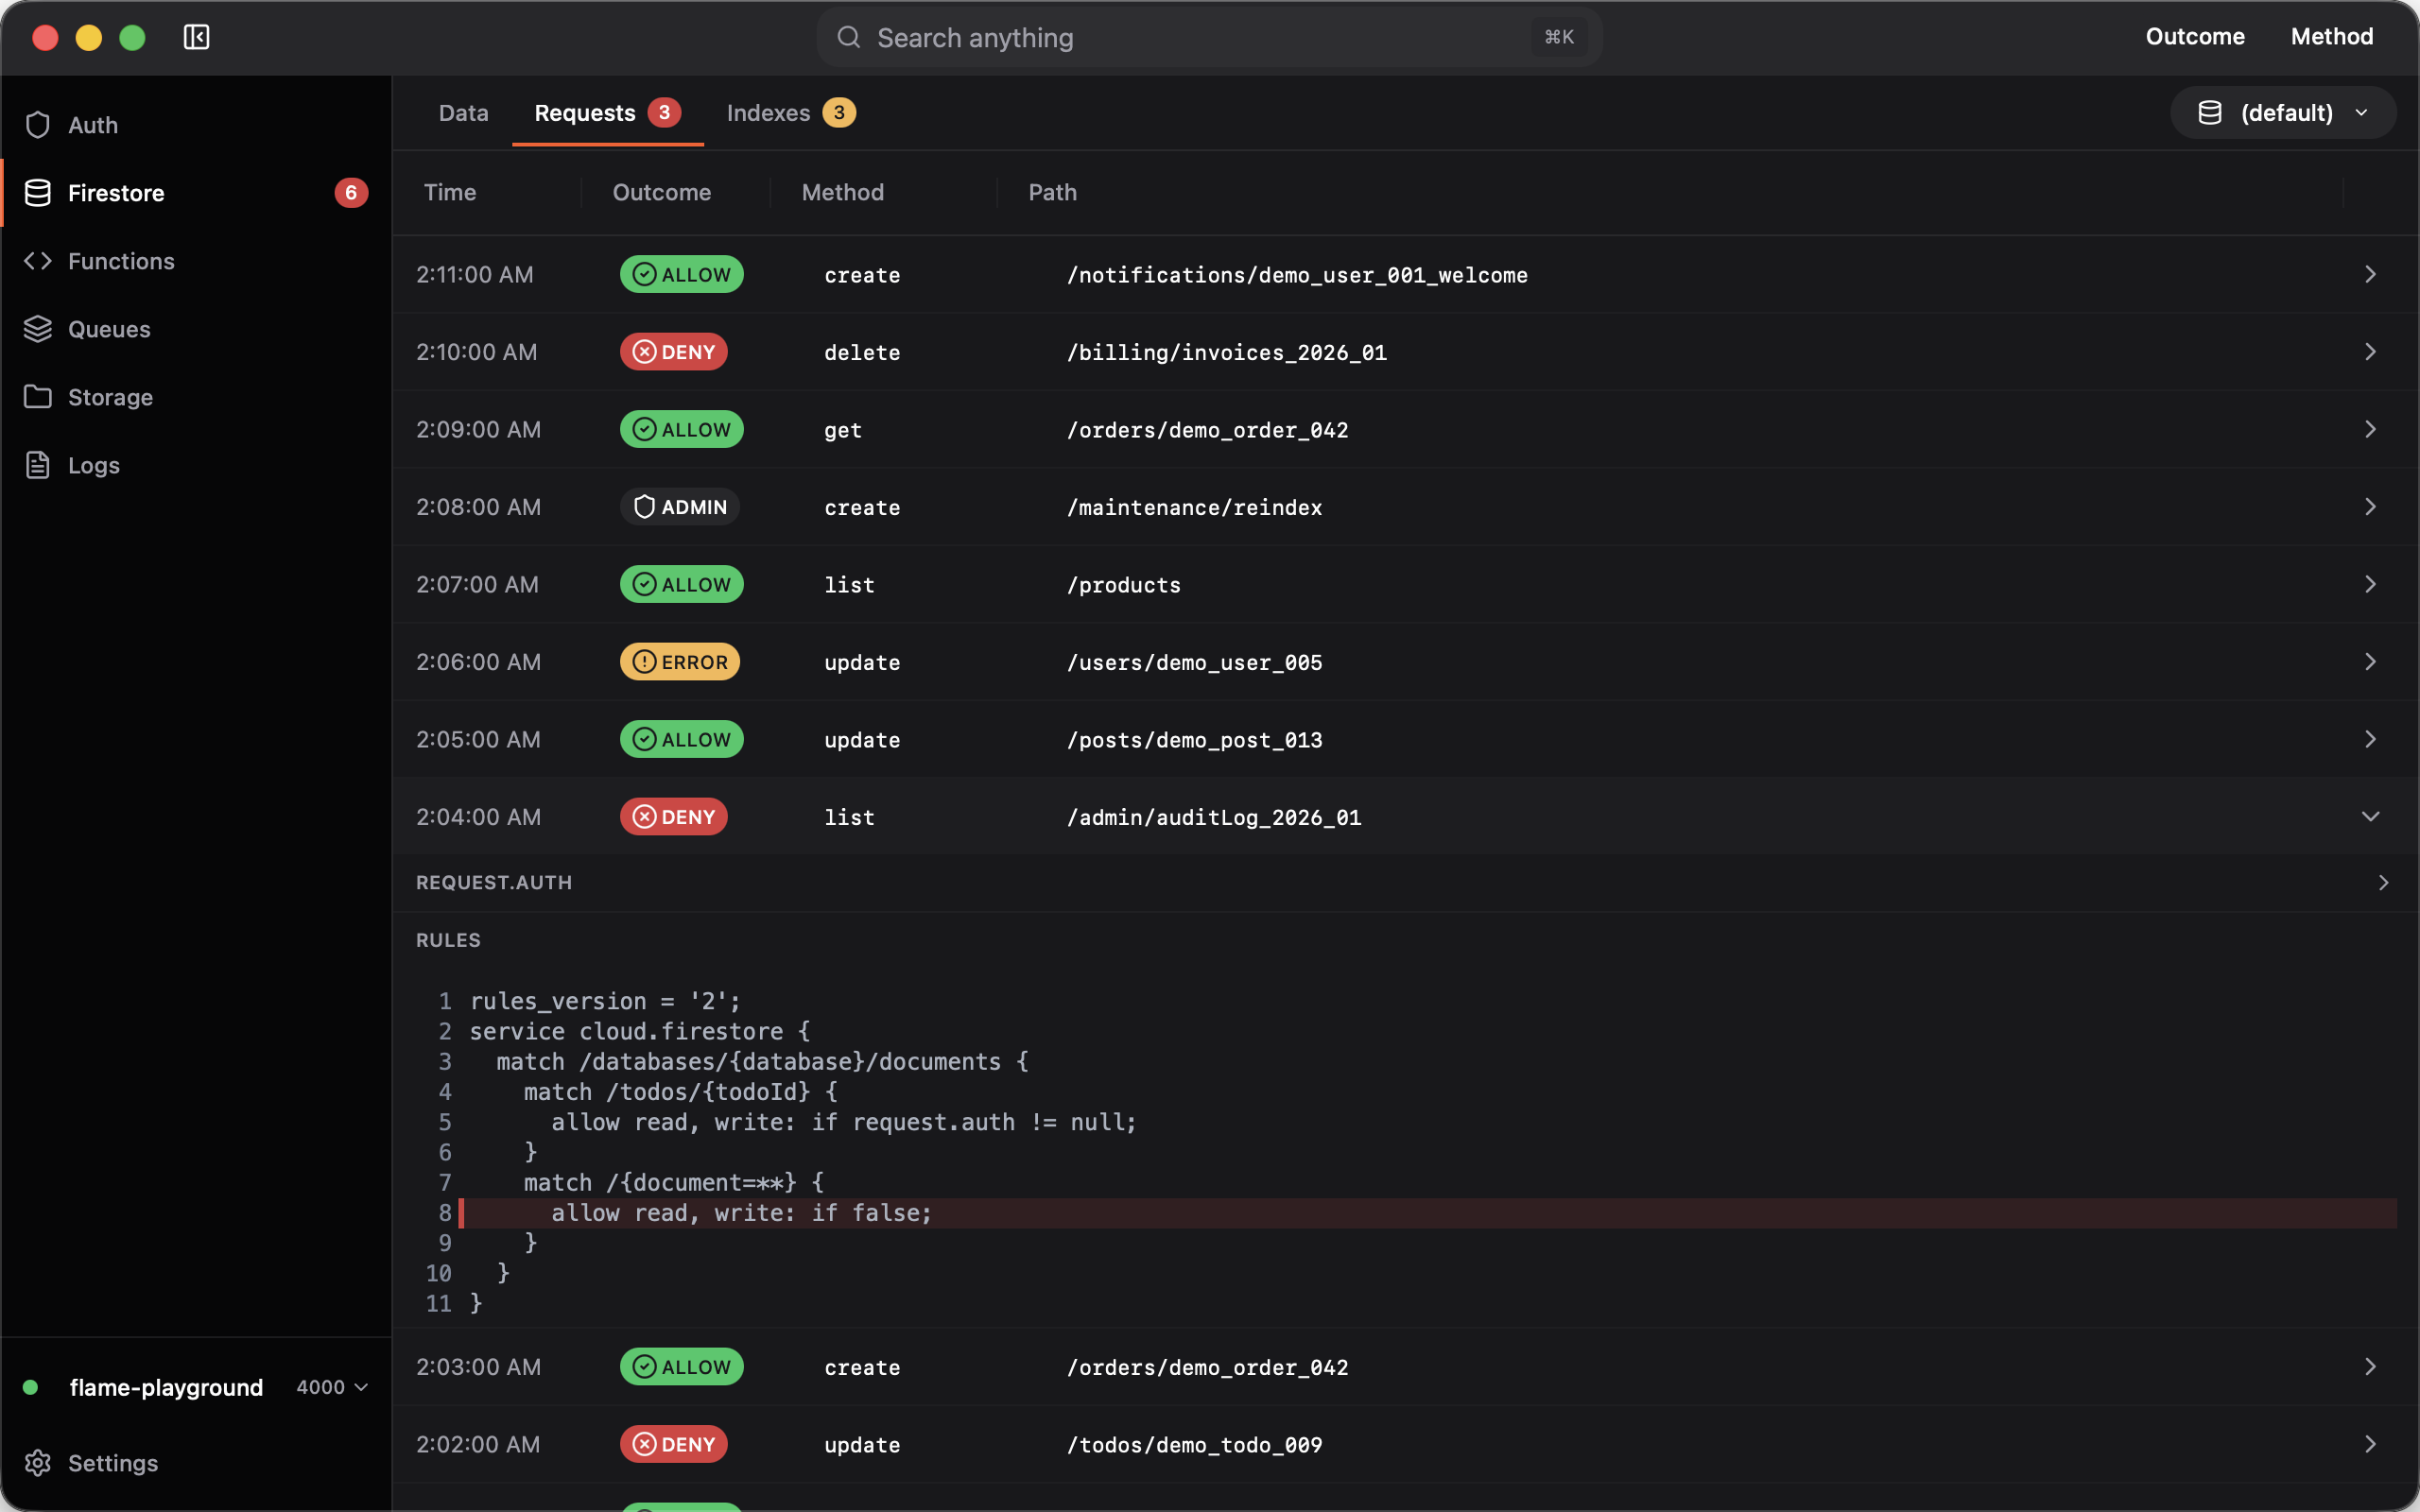
Task: Click the Logs document icon
Action: (x=38, y=465)
